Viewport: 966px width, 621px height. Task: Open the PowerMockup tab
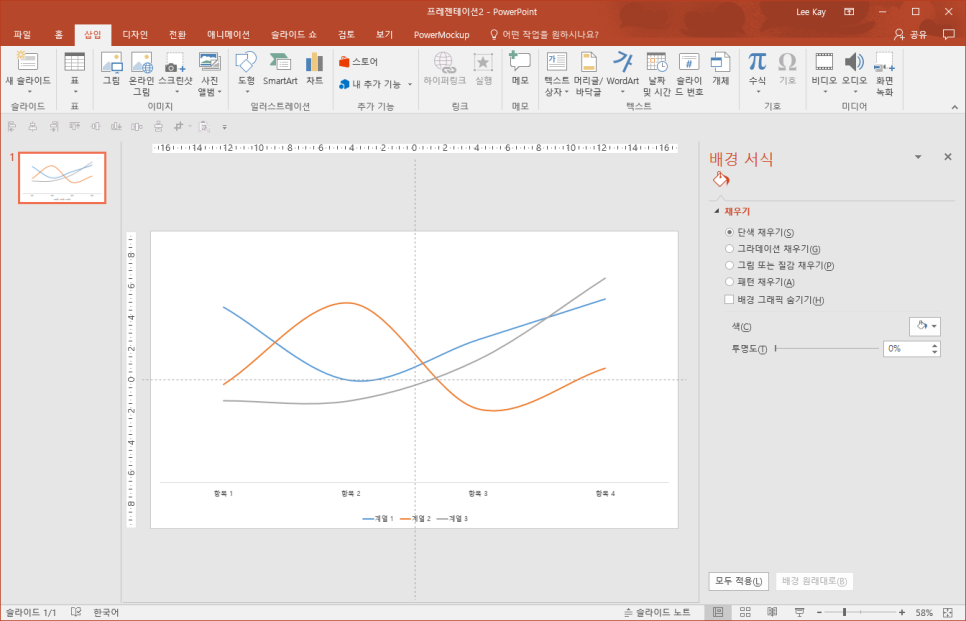pos(442,34)
